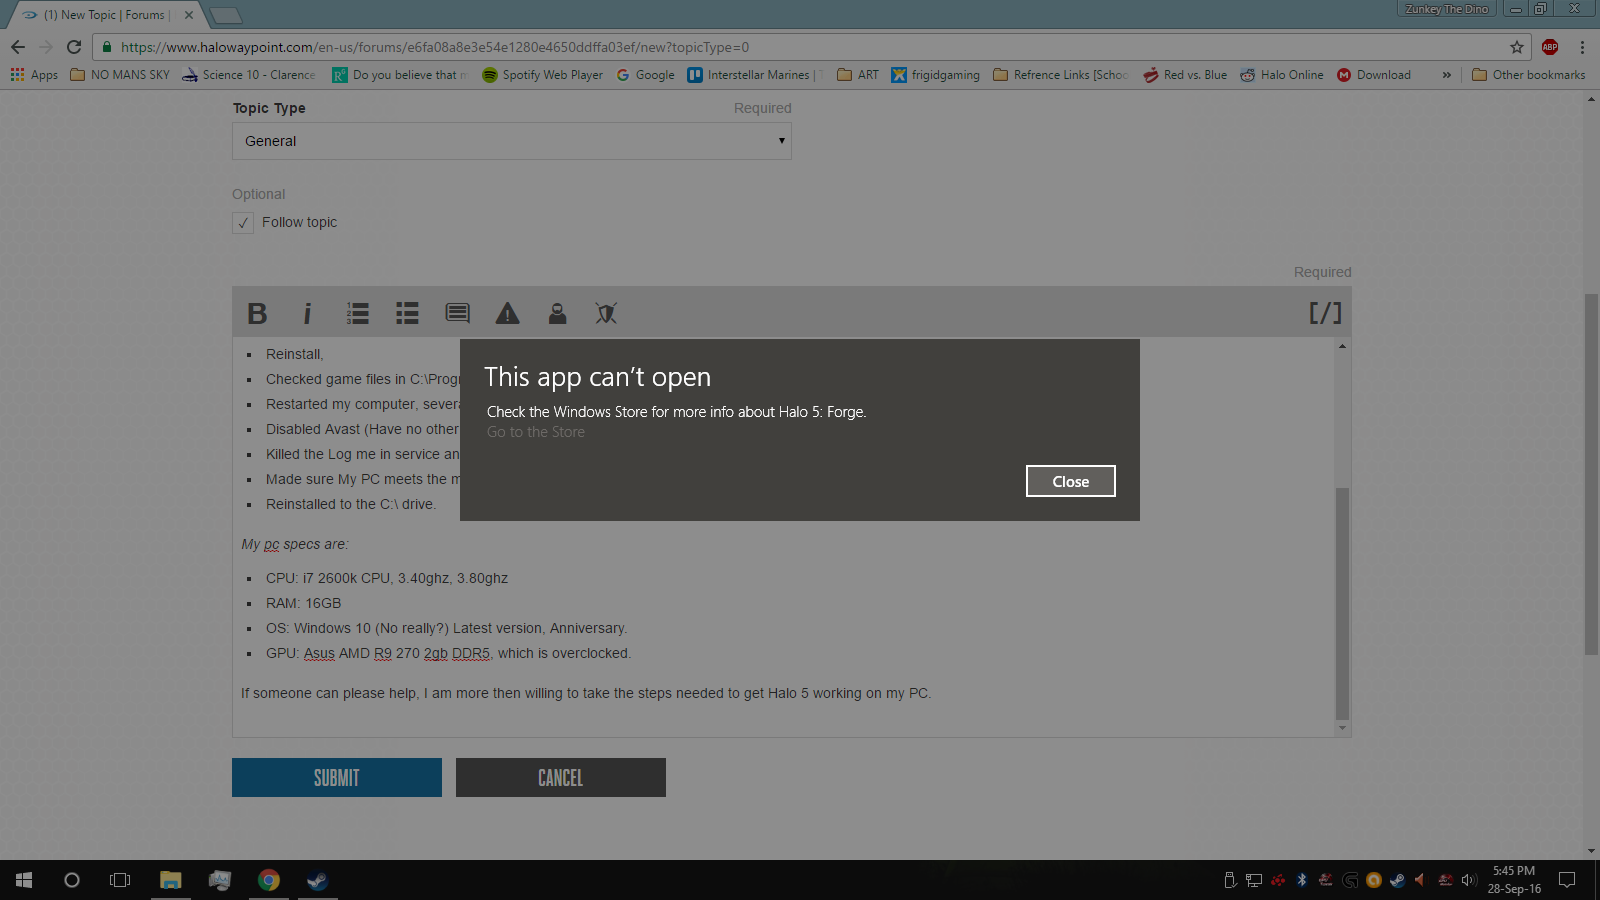This screenshot has width=1600, height=900.
Task: Open the Science 10 - Clarence bookmark
Action: coord(248,75)
